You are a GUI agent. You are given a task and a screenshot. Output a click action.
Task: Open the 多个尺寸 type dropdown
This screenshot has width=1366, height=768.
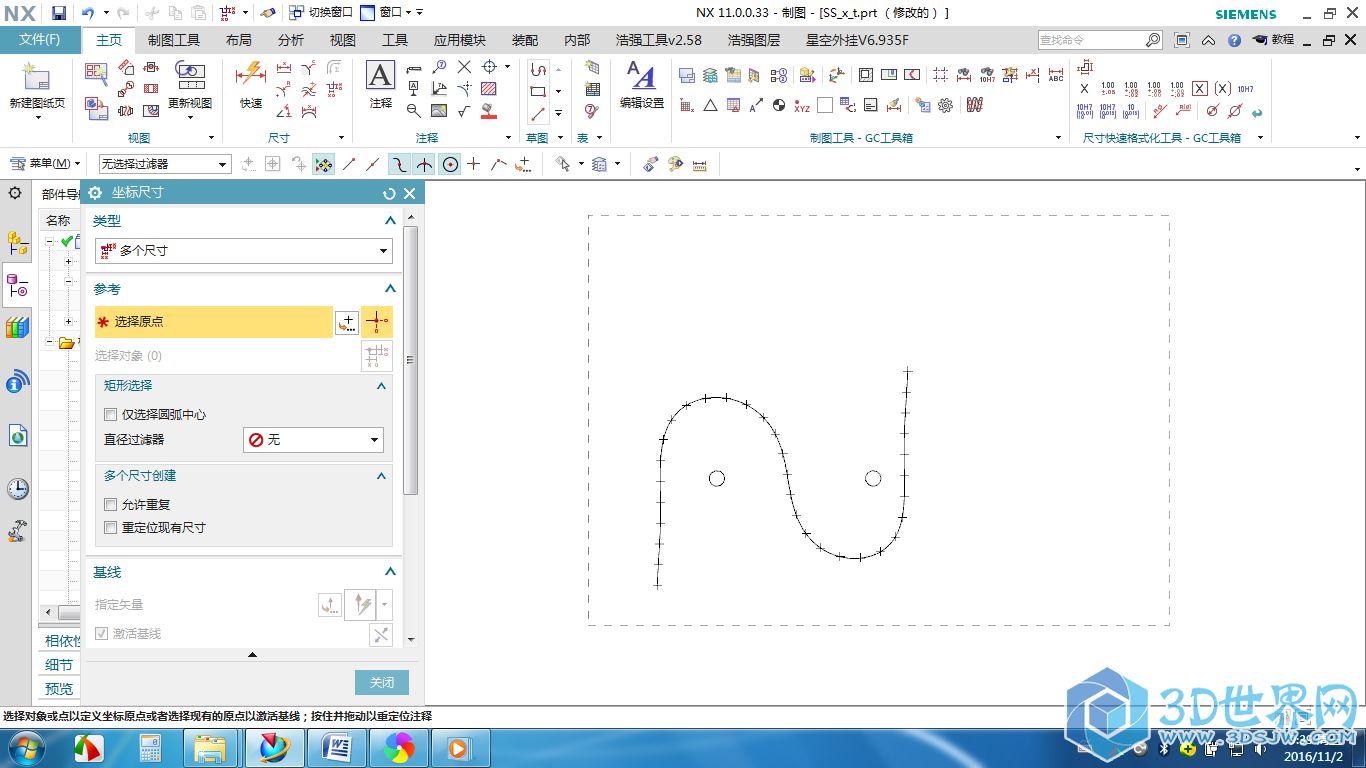(x=244, y=251)
